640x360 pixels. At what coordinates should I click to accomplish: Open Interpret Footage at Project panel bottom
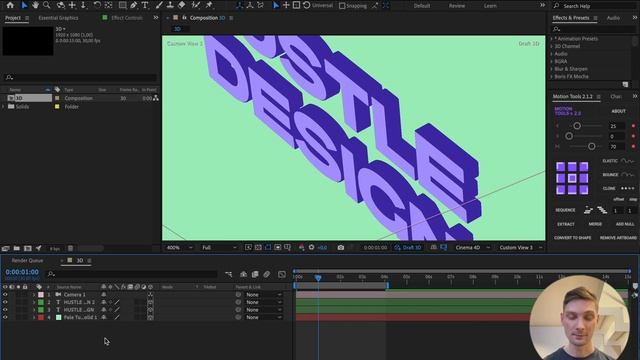6,248
